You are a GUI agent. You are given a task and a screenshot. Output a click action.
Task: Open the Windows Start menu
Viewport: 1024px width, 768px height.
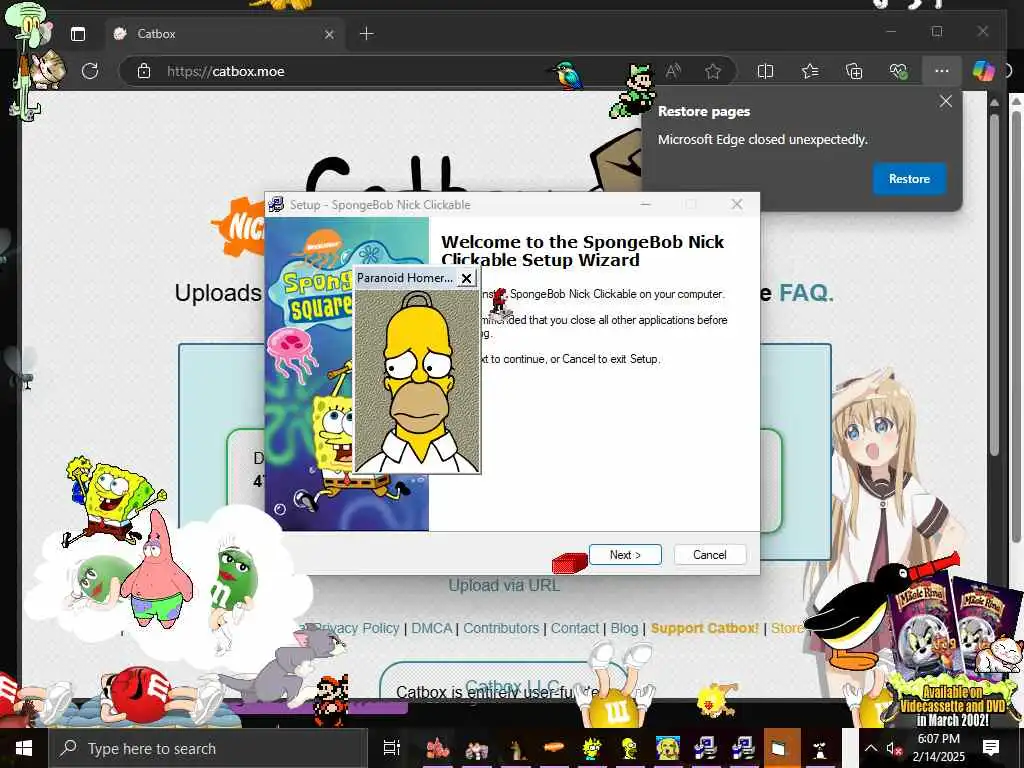click(24, 748)
